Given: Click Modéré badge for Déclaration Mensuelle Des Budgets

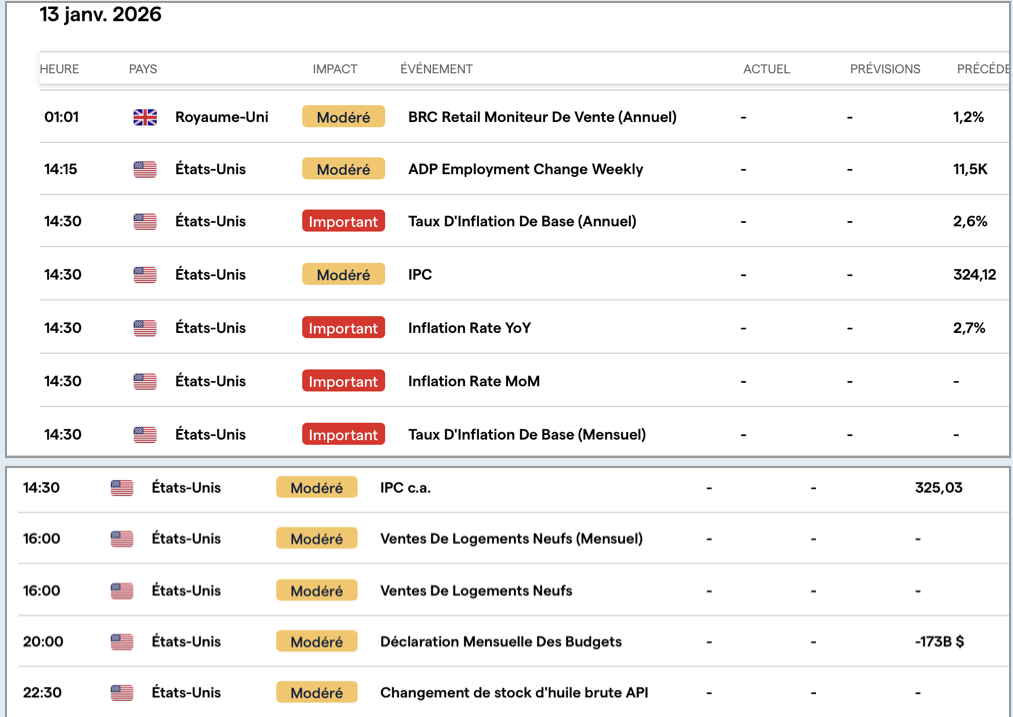Looking at the screenshot, I should 317,641.
